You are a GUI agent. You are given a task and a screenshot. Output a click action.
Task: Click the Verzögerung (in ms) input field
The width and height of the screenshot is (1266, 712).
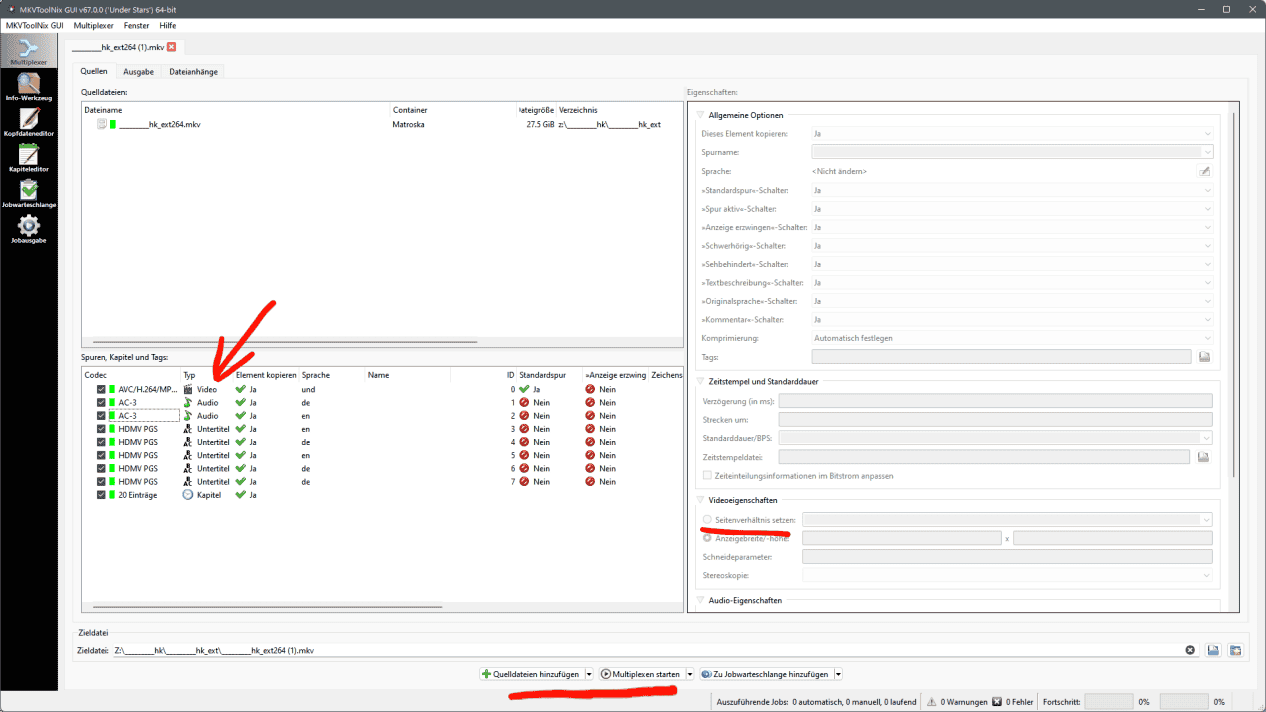pyautogui.click(x=995, y=401)
